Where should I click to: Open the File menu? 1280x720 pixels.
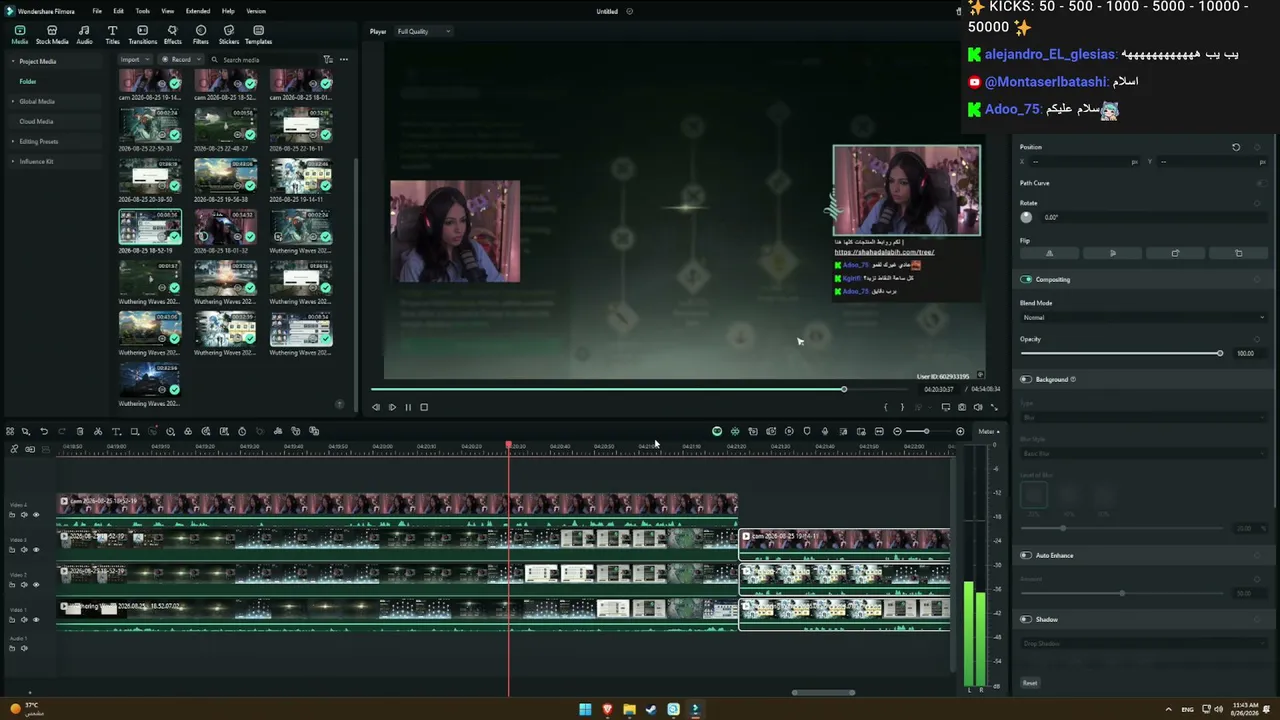(x=97, y=11)
